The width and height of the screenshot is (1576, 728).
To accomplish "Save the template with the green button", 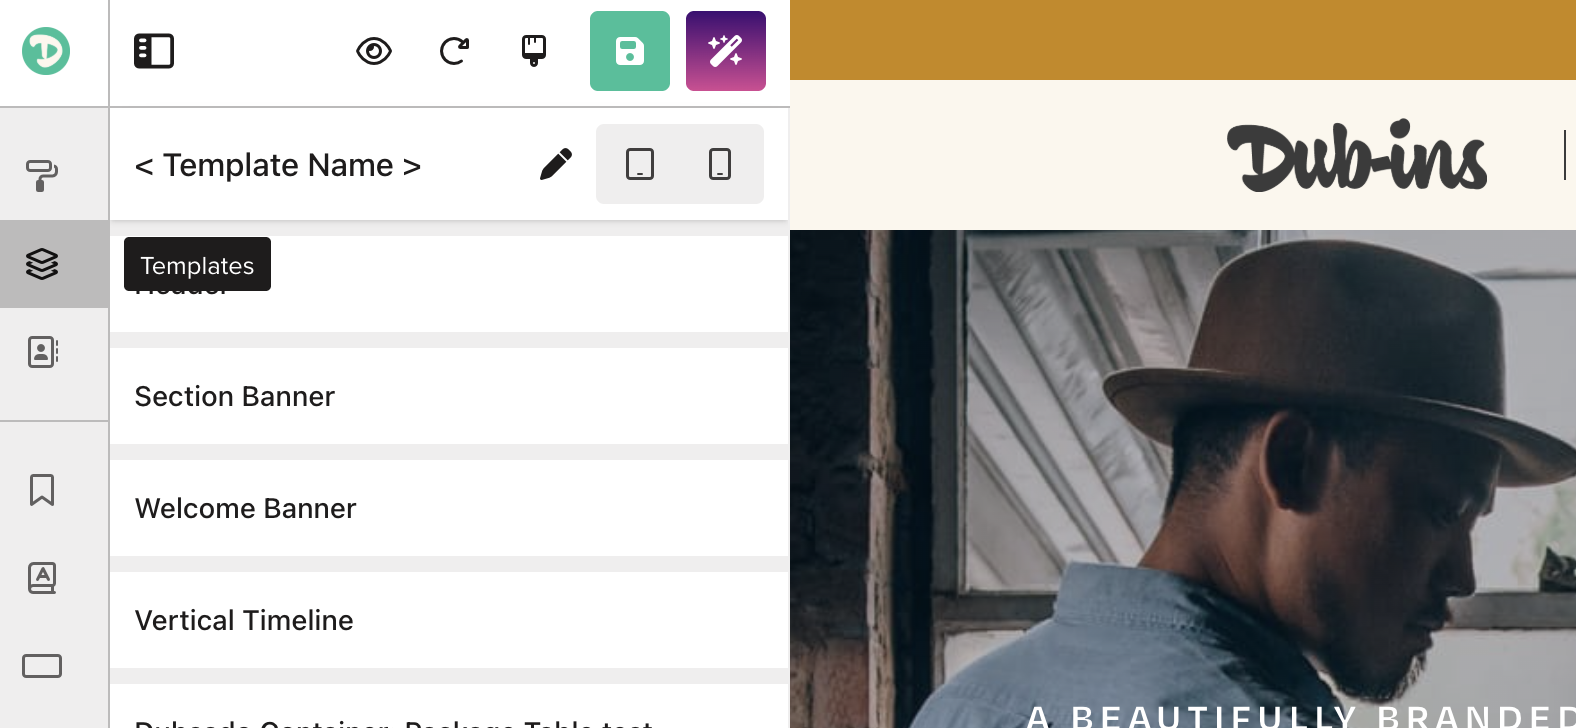I will click(630, 51).
